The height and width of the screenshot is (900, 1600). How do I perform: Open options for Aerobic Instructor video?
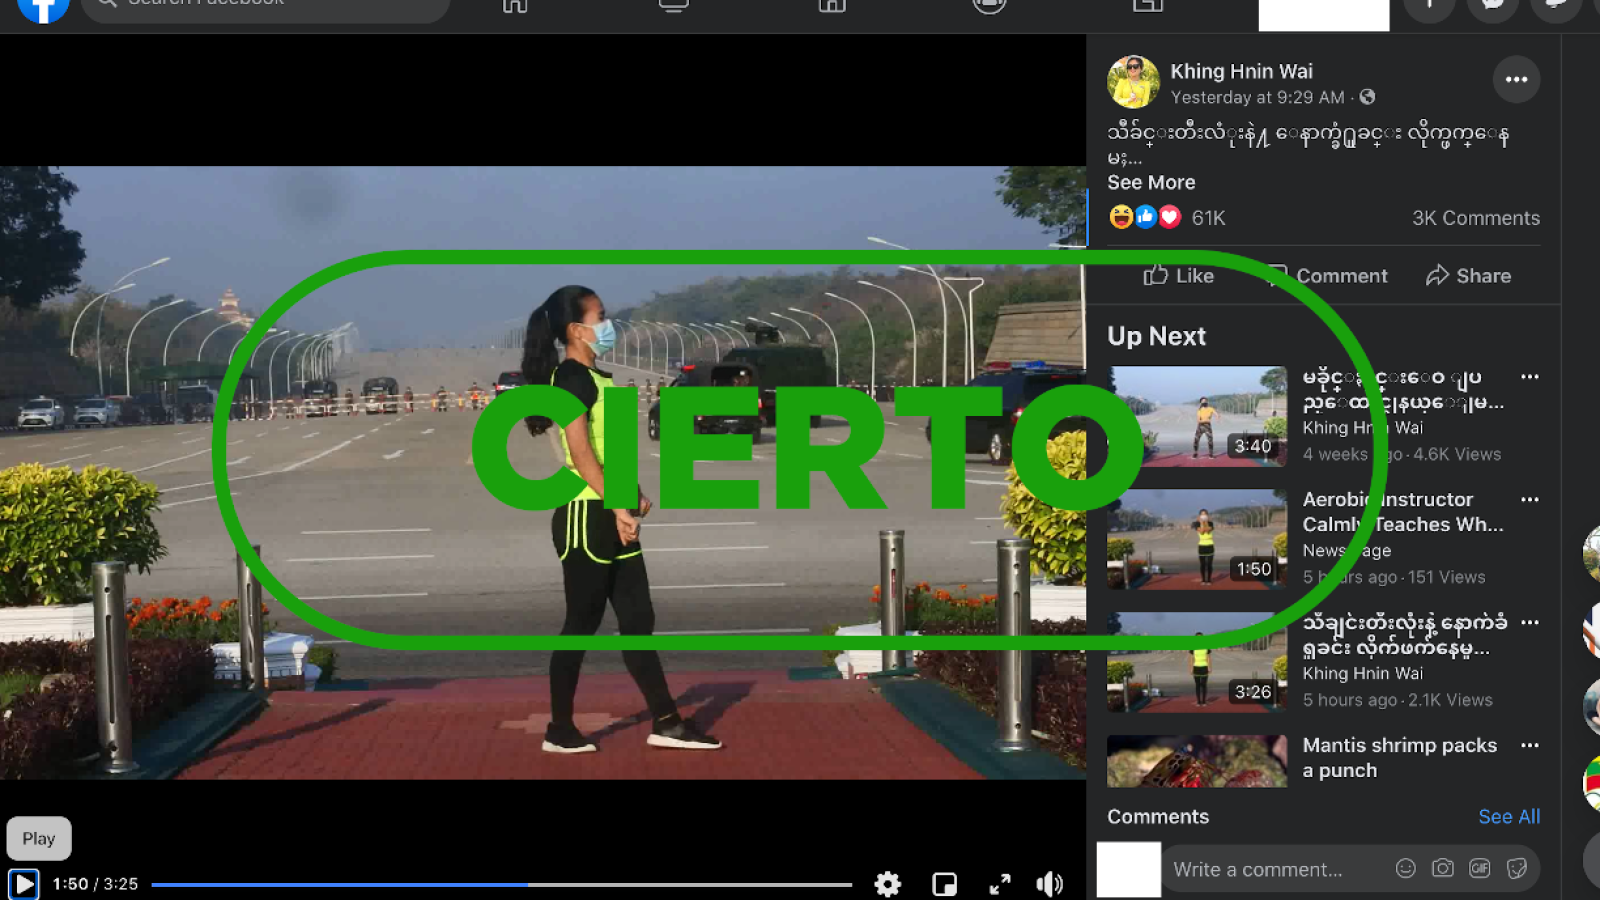tap(1529, 500)
